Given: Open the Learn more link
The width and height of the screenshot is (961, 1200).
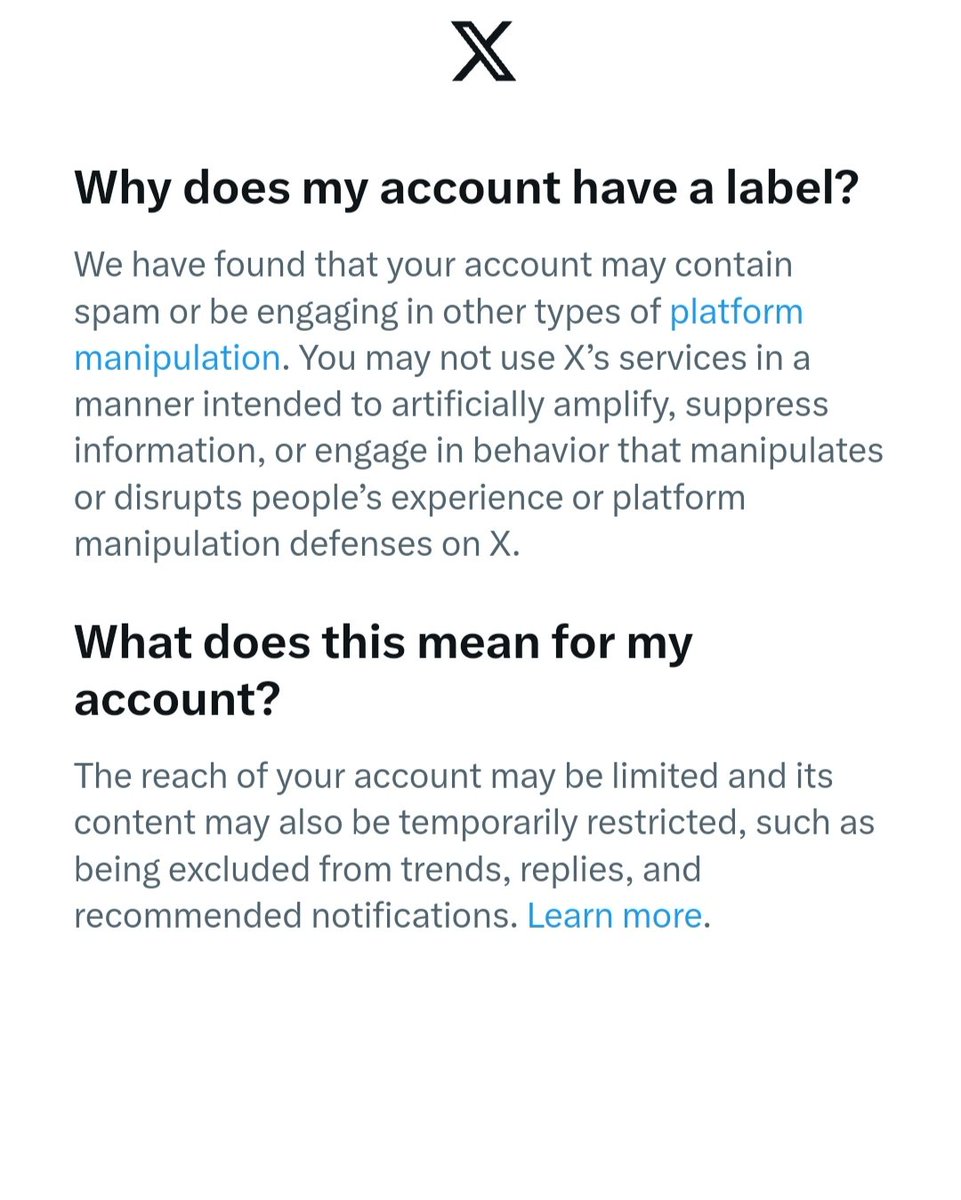Looking at the screenshot, I should tap(614, 915).
